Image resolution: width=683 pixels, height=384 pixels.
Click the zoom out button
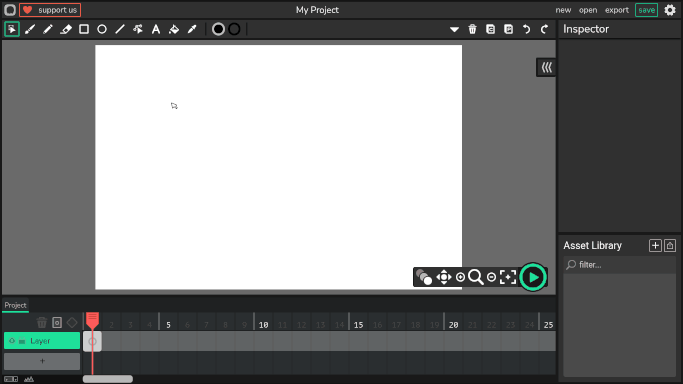[491, 277]
